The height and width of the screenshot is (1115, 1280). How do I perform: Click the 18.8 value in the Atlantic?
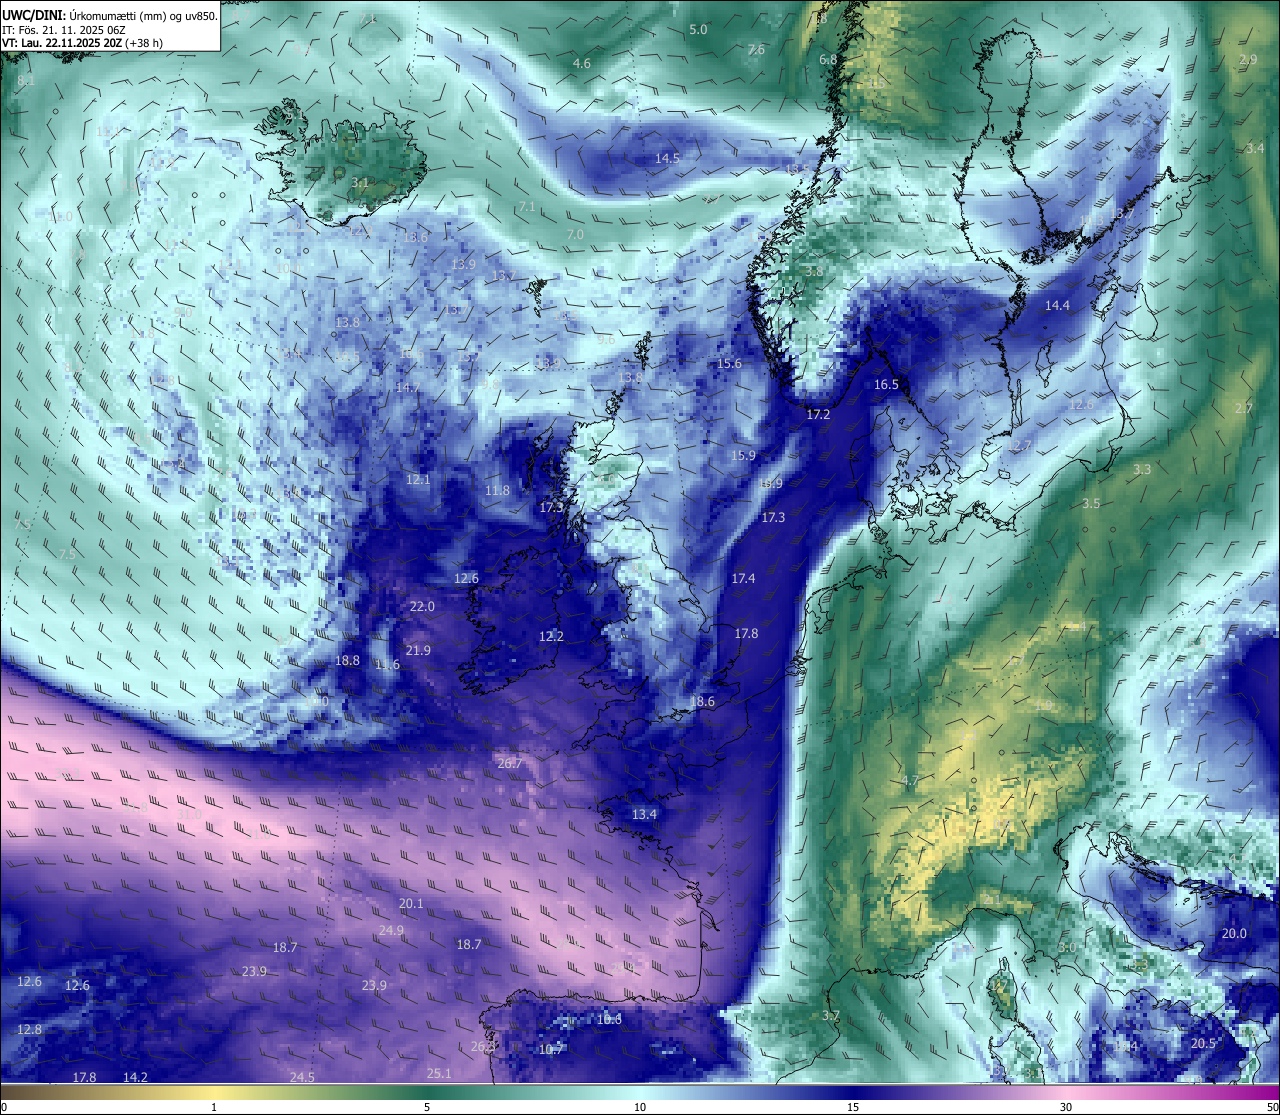[x=347, y=661]
